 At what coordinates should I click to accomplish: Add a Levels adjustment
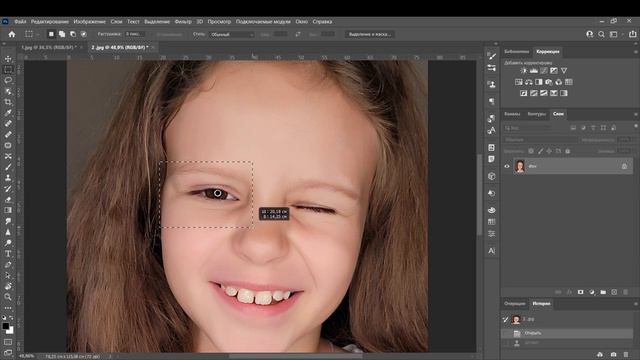click(533, 71)
